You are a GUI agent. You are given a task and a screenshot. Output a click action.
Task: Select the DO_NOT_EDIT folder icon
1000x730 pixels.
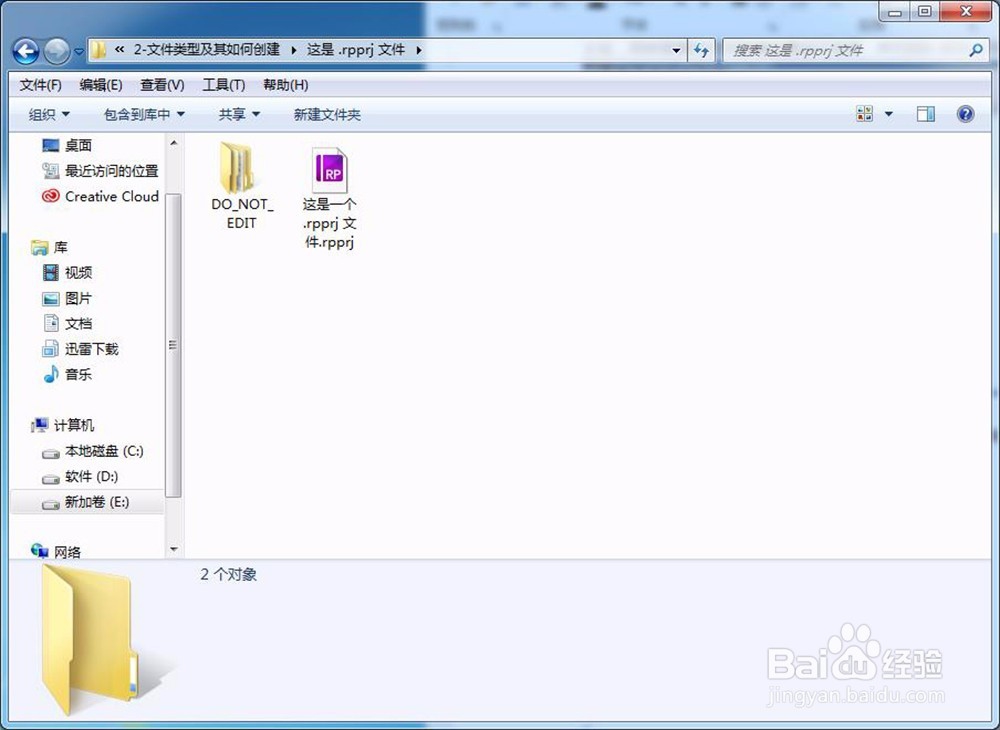[x=237, y=167]
